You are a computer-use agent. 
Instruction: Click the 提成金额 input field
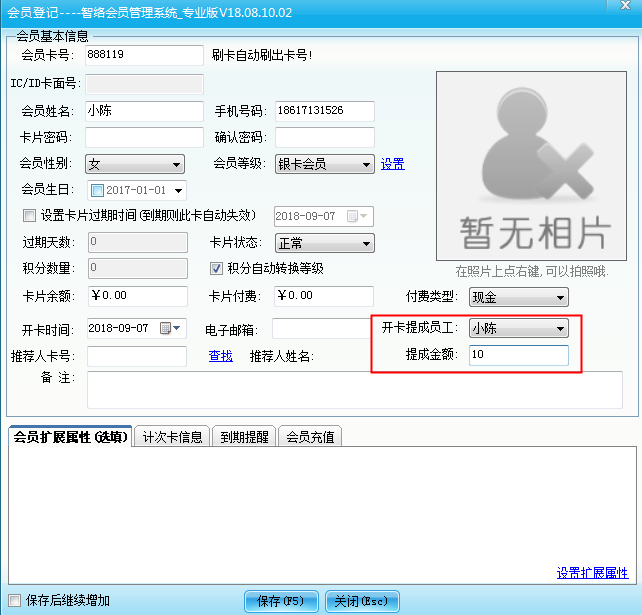point(518,355)
